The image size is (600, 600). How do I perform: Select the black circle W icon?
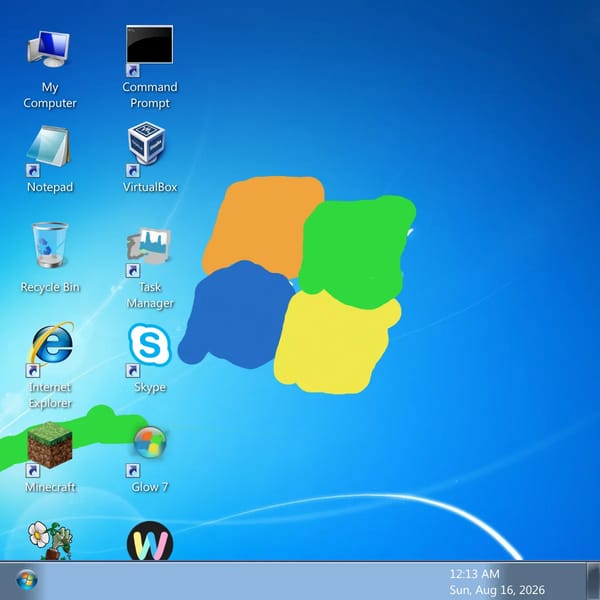pos(150,541)
